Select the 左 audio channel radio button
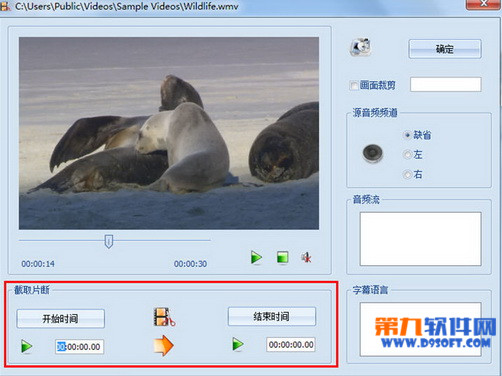 click(x=407, y=155)
